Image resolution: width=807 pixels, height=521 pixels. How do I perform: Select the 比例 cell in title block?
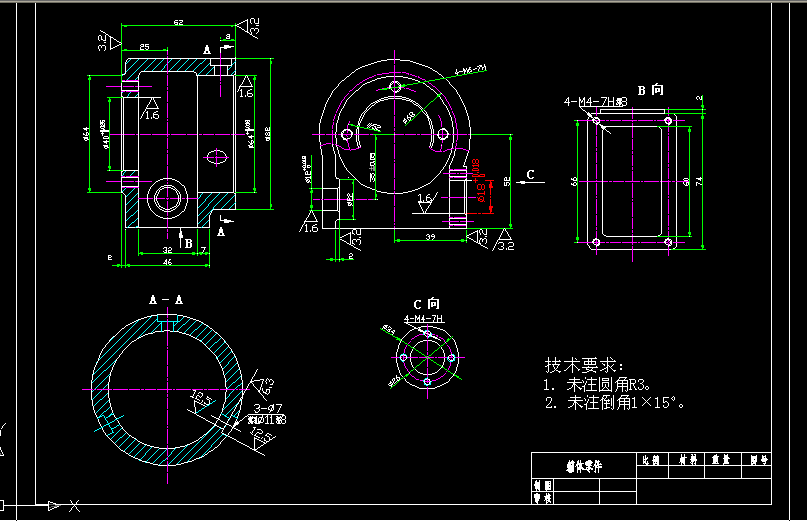pyautogui.click(x=651, y=460)
